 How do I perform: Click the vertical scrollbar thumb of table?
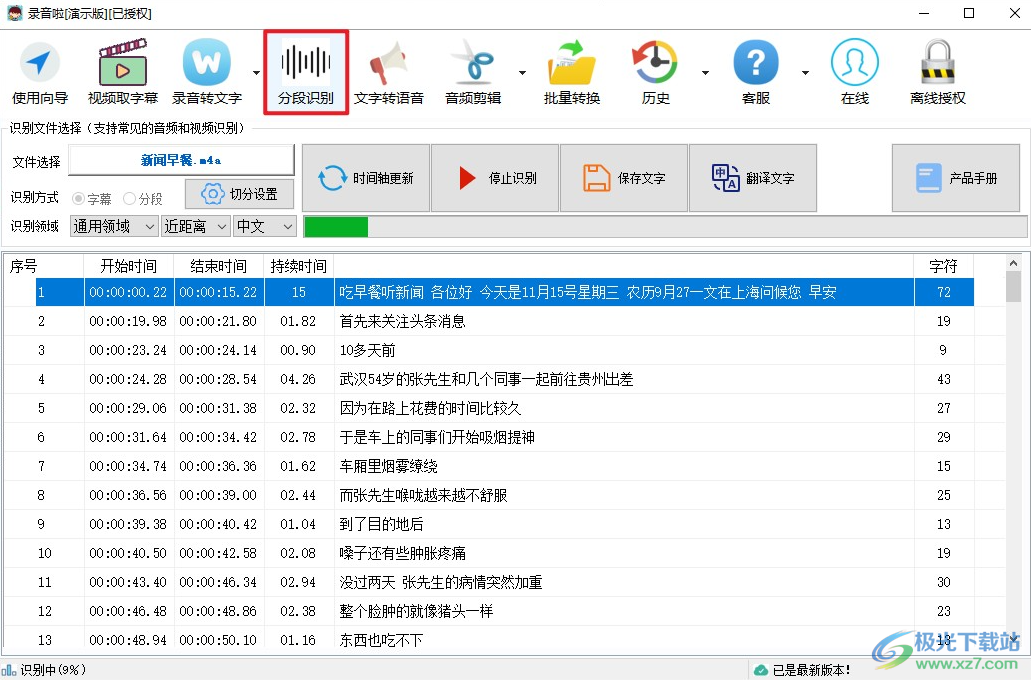coord(1013,286)
